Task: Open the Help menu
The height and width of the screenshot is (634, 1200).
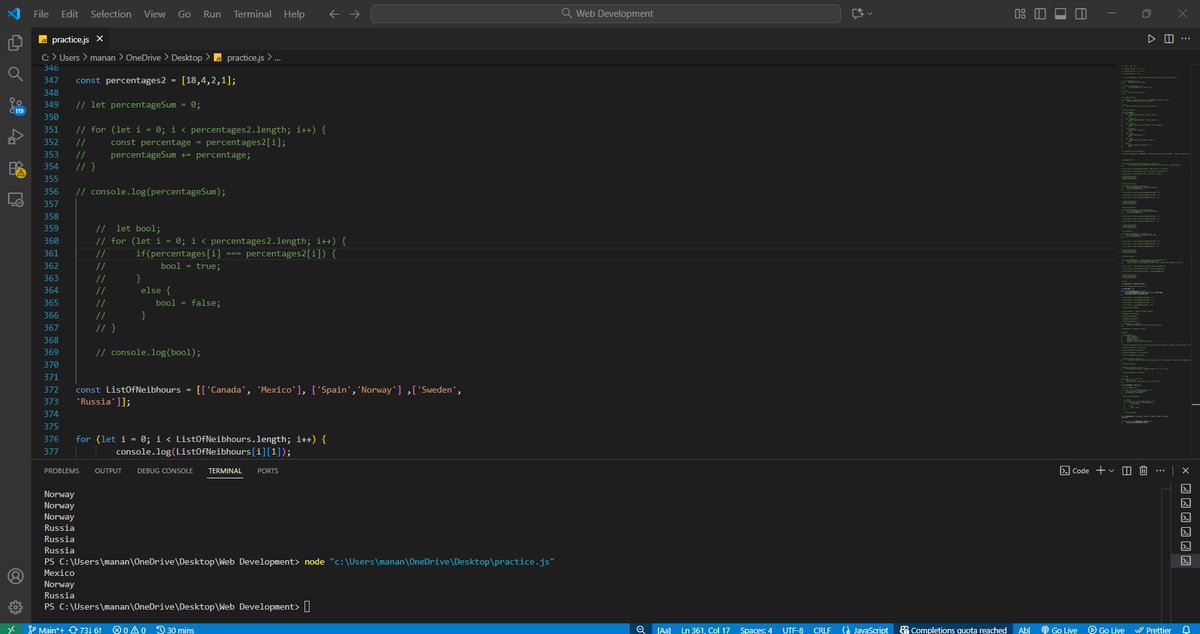Action: click(x=294, y=14)
